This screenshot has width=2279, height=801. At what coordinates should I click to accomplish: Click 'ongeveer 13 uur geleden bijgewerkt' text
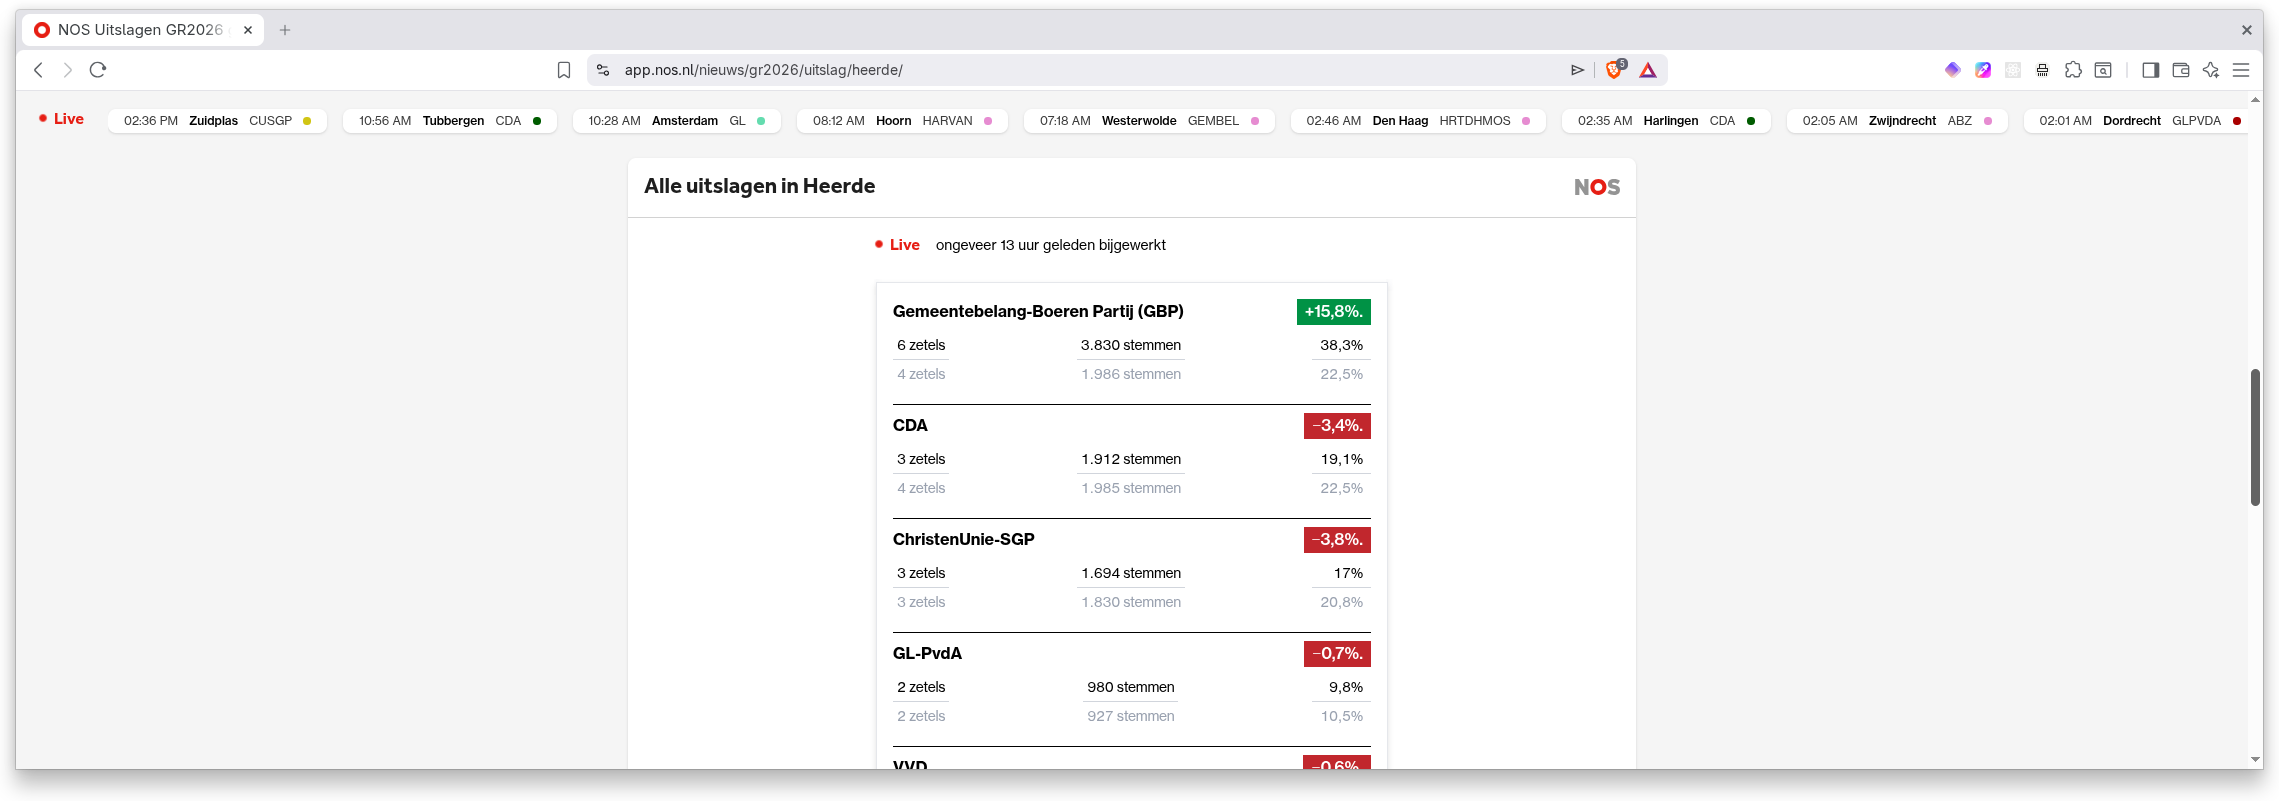pos(1050,245)
